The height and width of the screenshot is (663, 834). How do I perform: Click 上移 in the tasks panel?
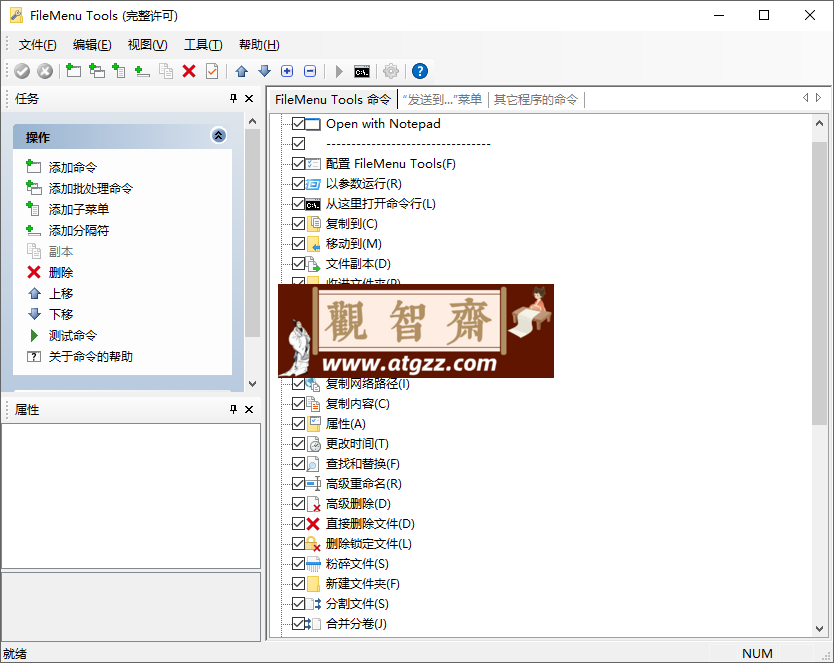pyautogui.click(x=61, y=293)
